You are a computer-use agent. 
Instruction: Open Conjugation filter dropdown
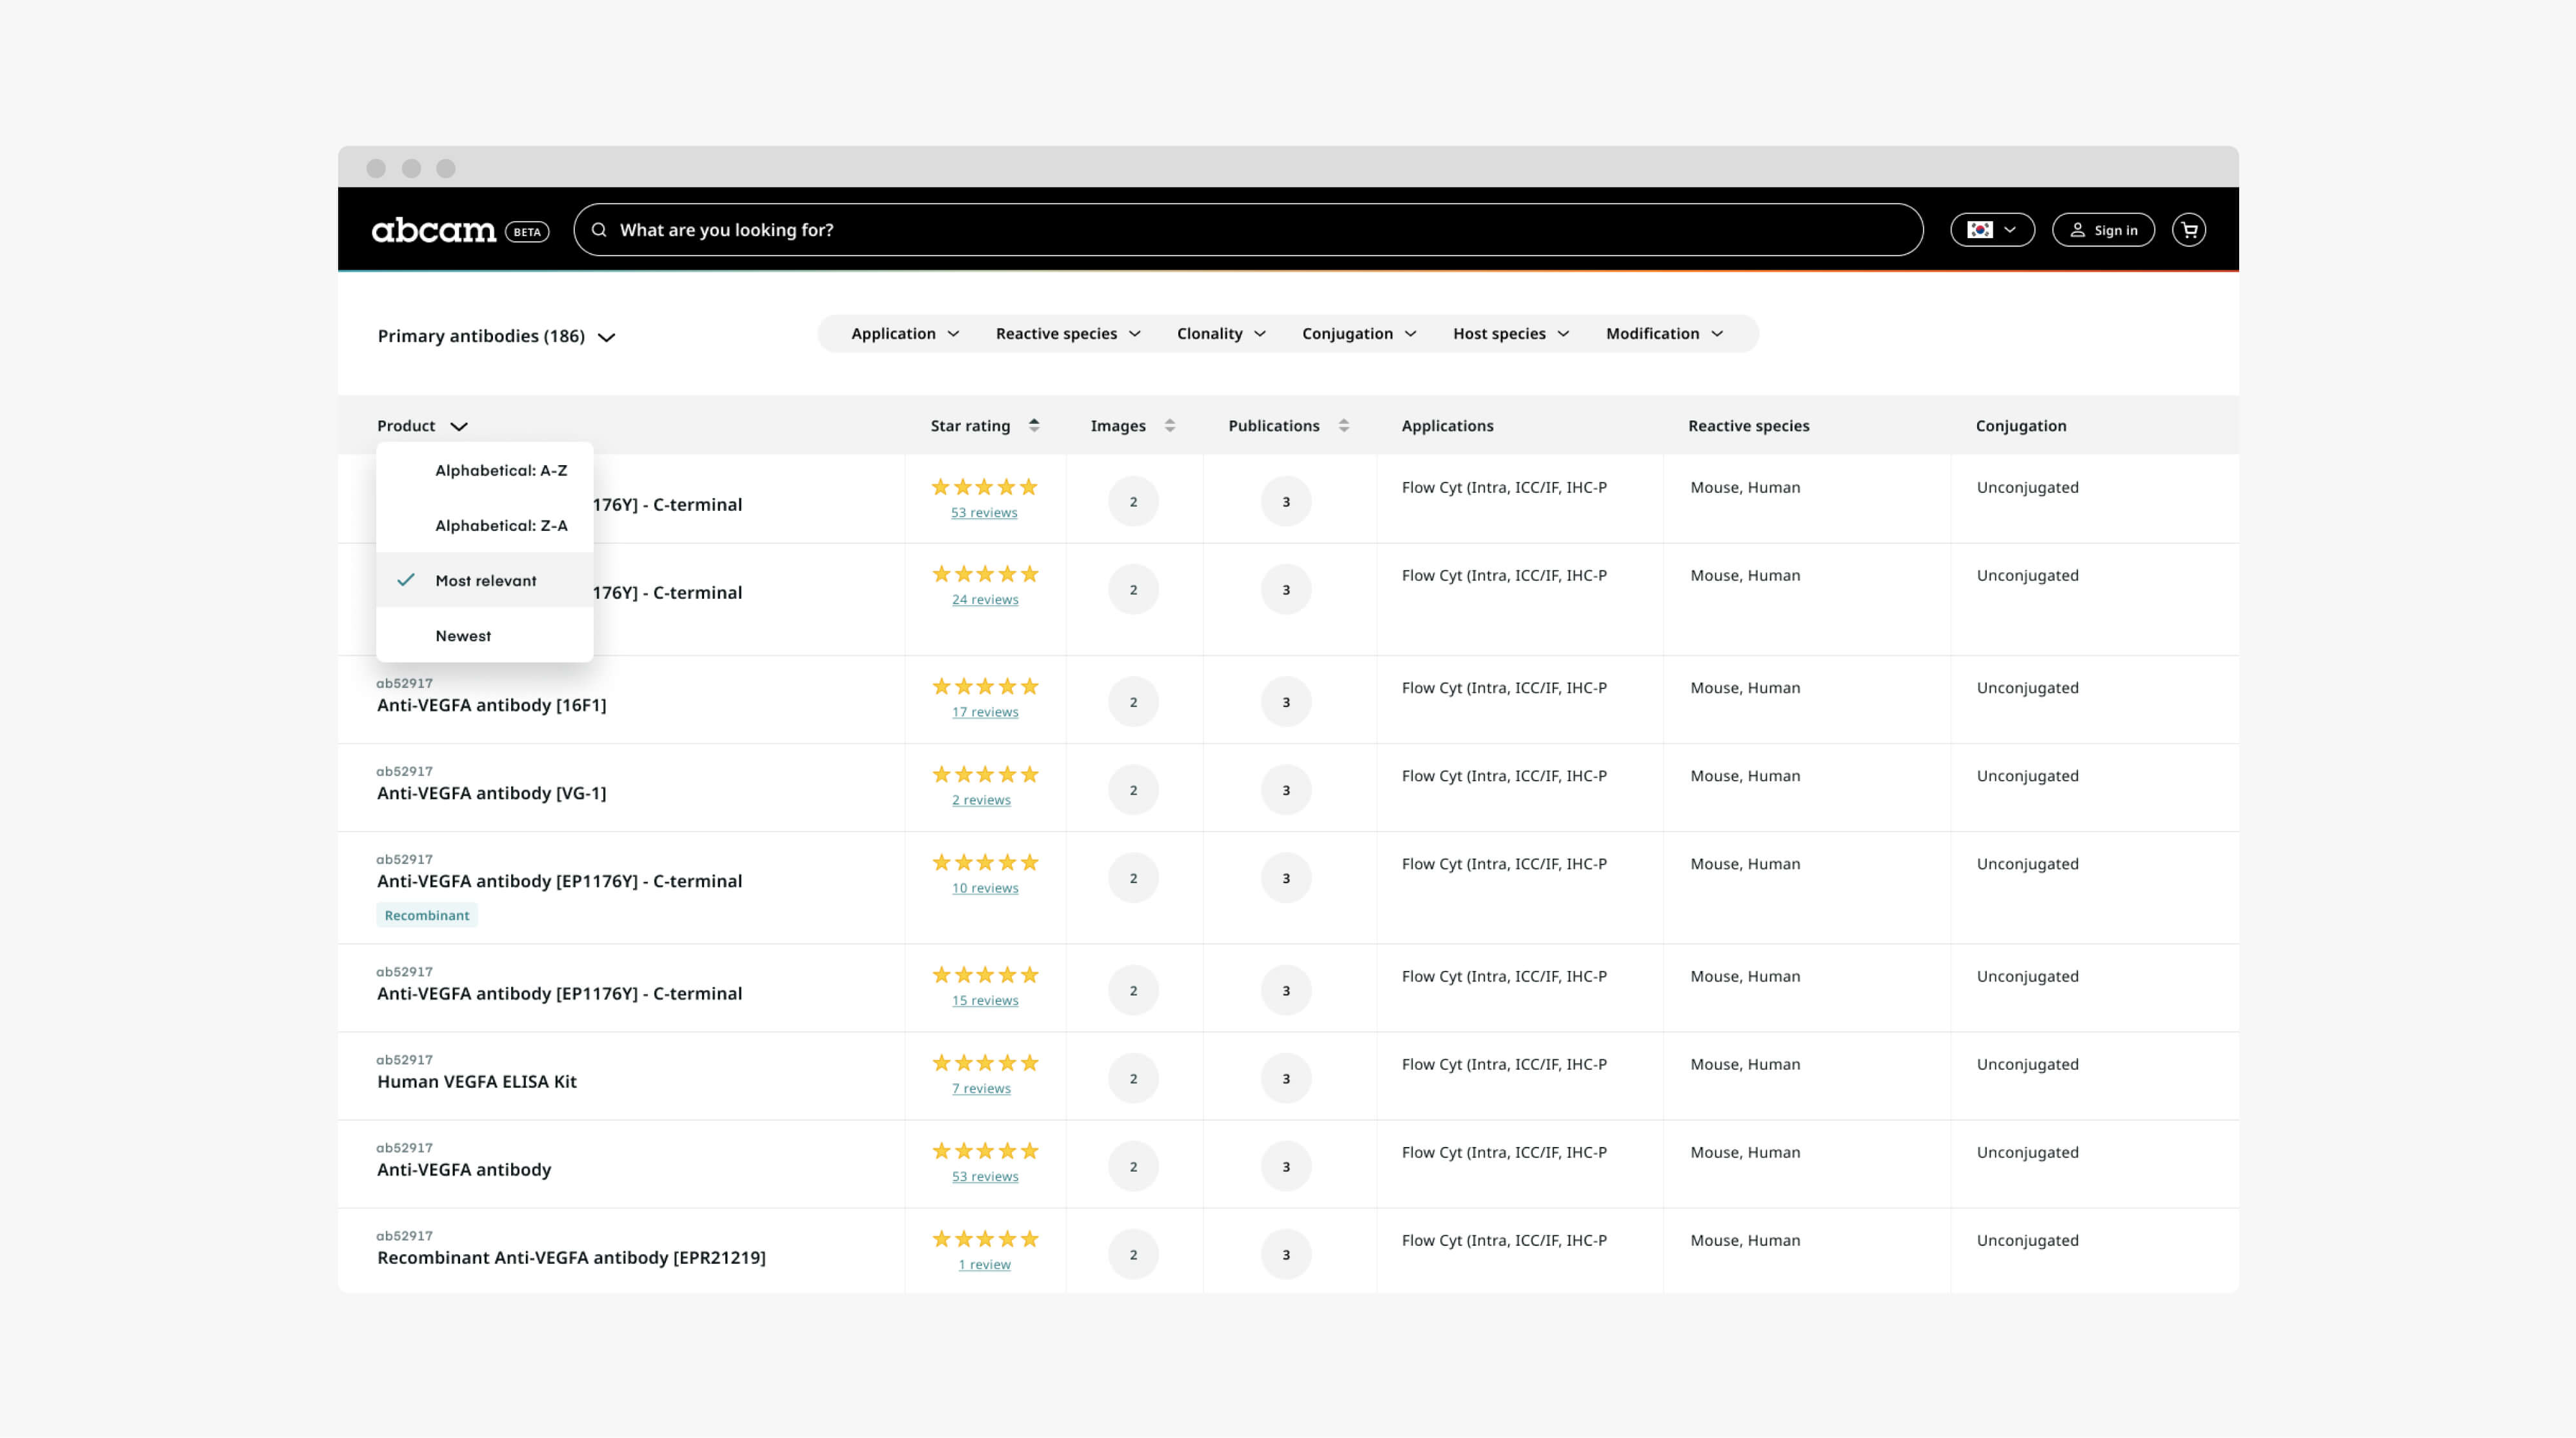[1359, 334]
